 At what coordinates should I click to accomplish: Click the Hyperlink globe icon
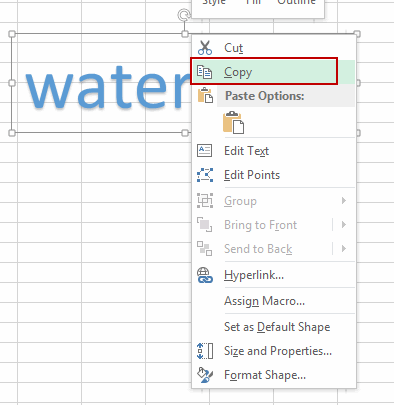[205, 275]
